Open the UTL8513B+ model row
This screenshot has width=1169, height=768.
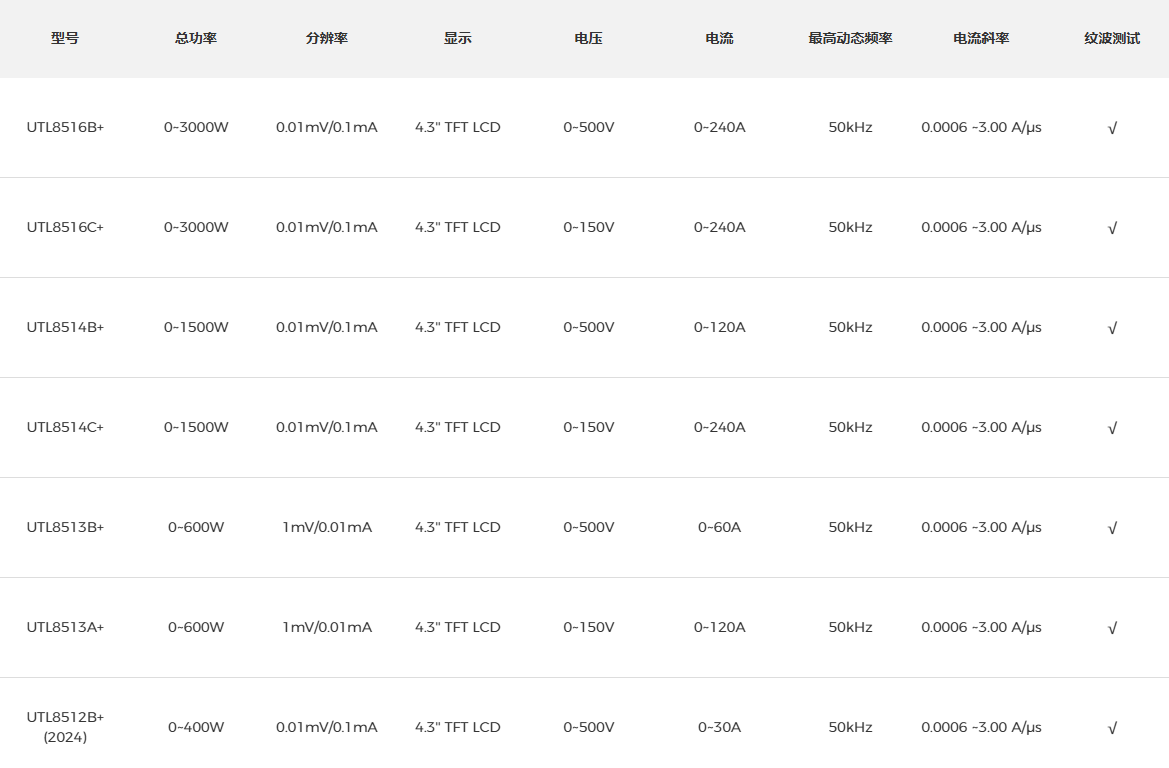point(65,528)
